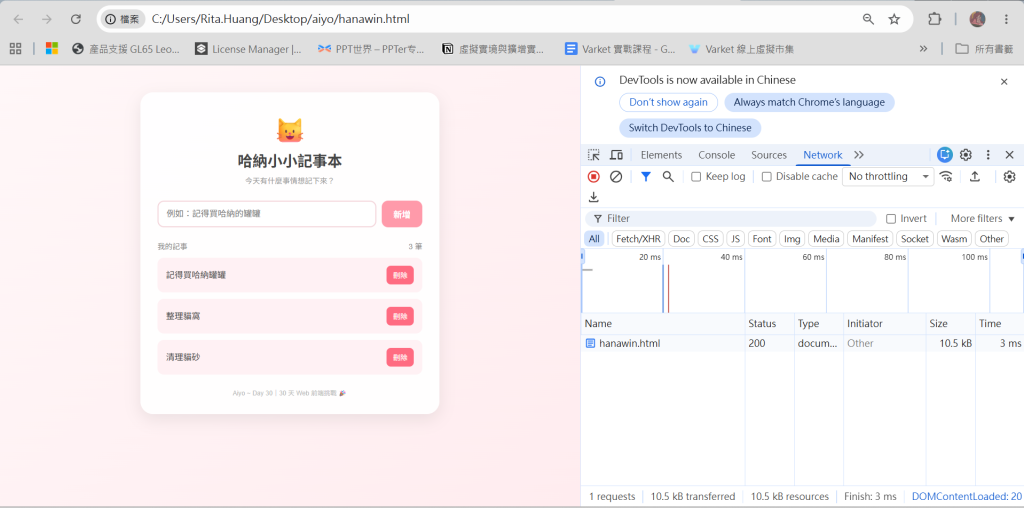Filter requests by JS

(735, 239)
